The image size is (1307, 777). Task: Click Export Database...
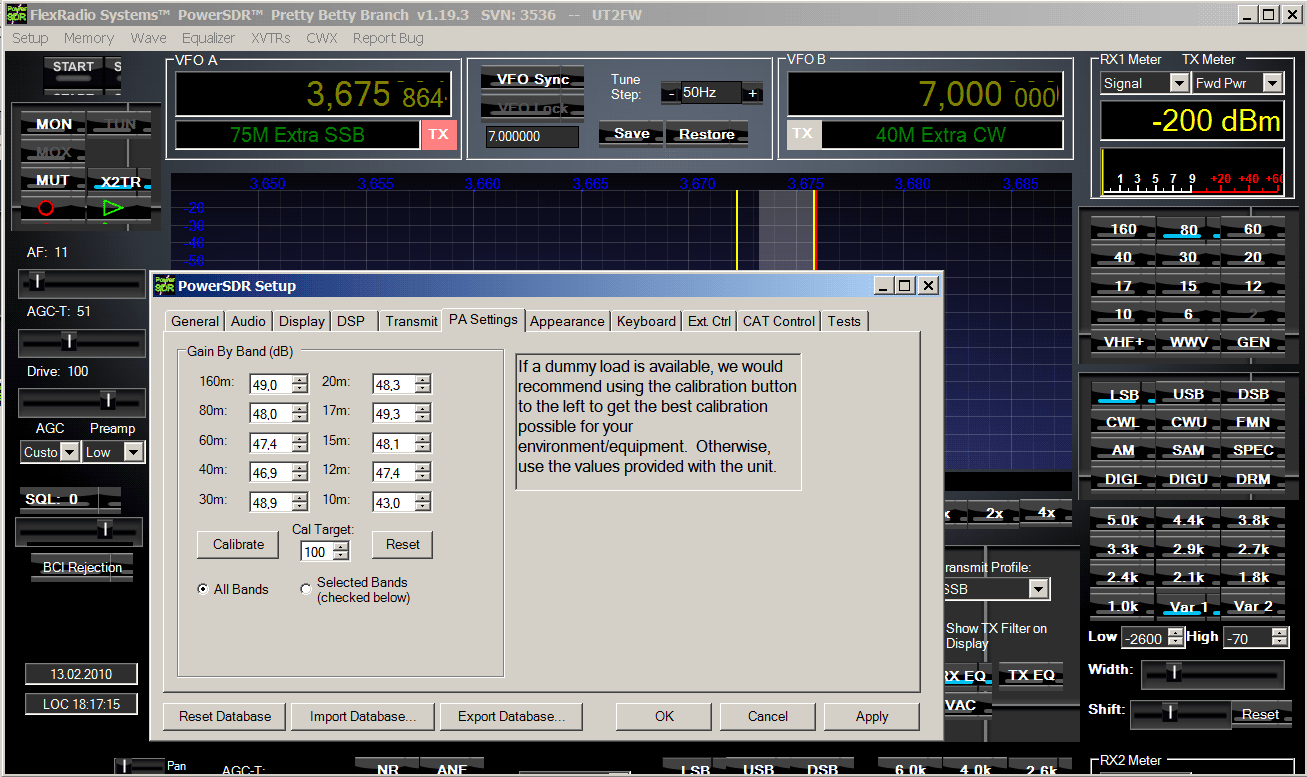click(512, 716)
